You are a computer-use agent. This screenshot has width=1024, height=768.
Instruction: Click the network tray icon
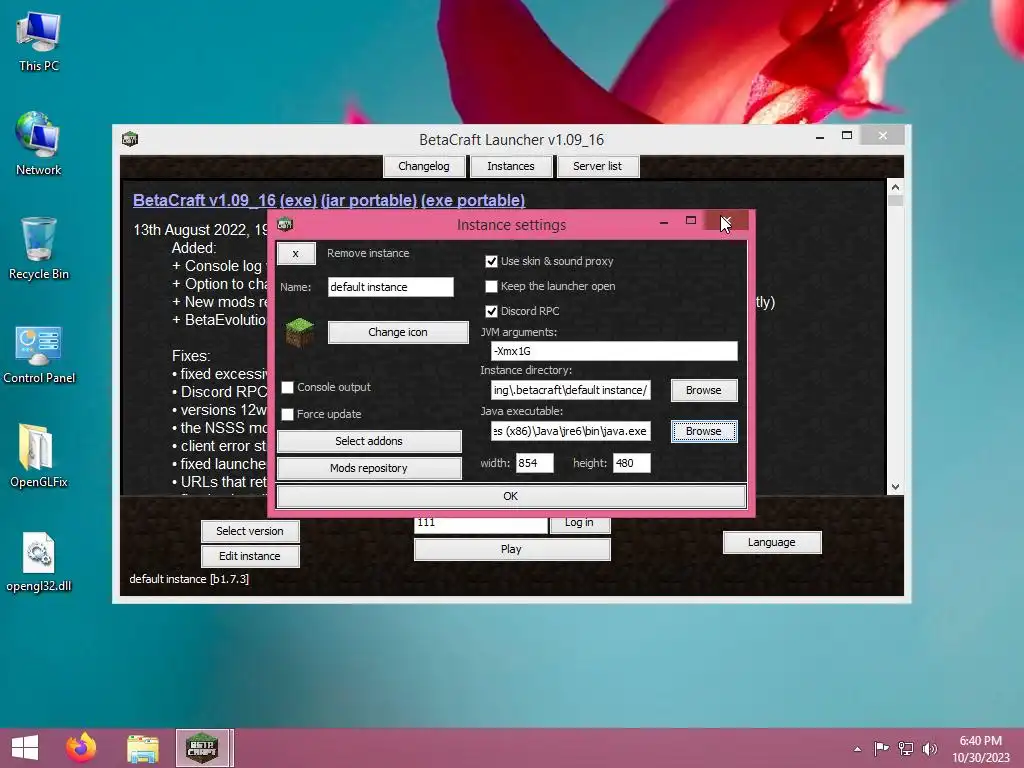pyautogui.click(x=906, y=749)
